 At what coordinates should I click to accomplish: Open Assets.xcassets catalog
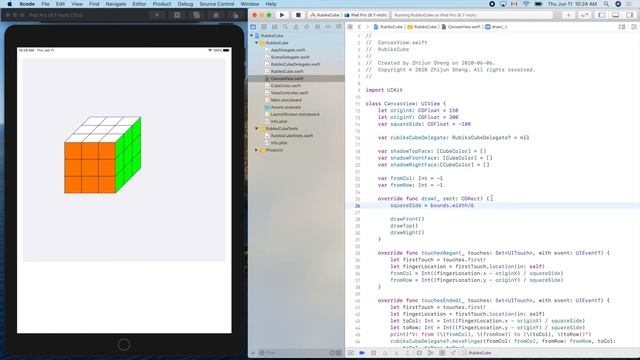click(x=286, y=107)
